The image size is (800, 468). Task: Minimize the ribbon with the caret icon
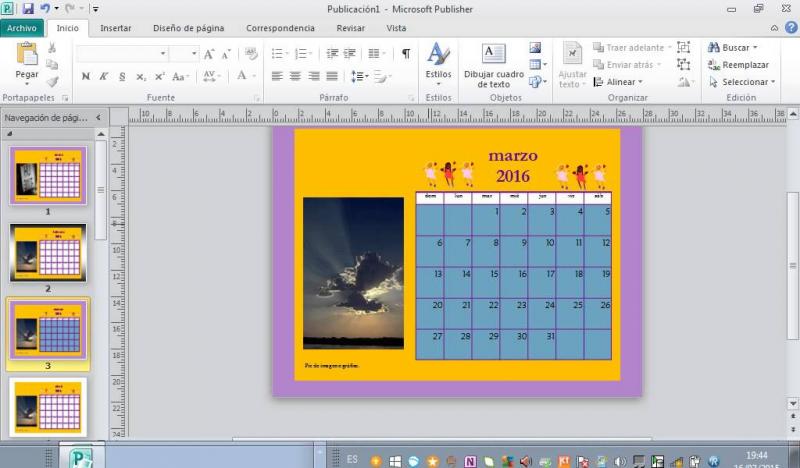click(774, 28)
